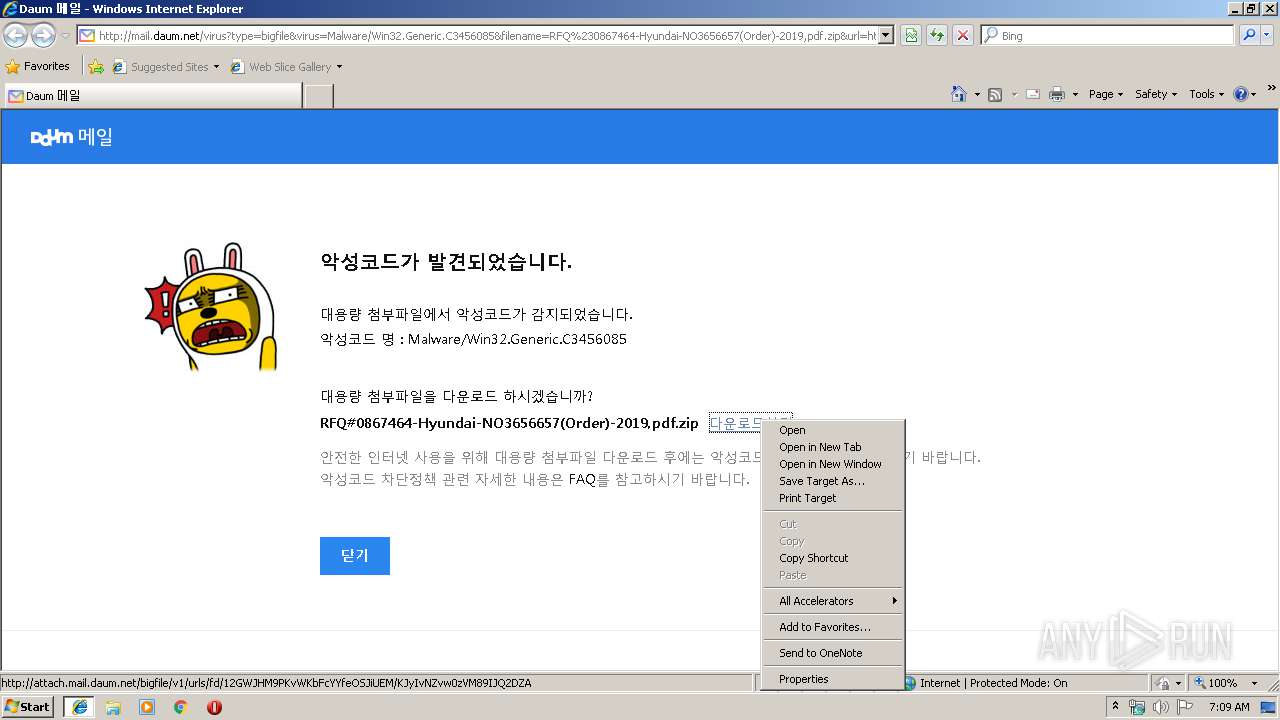Choose Open in New Tab
The height and width of the screenshot is (720, 1280).
pyautogui.click(x=832, y=447)
